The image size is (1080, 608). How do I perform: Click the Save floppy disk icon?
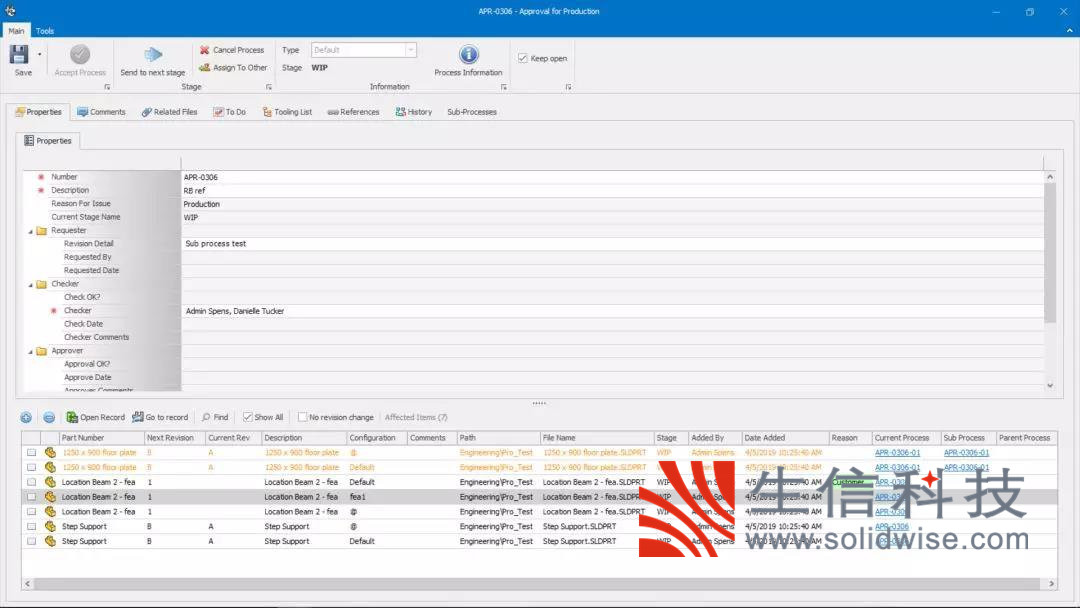click(x=19, y=55)
